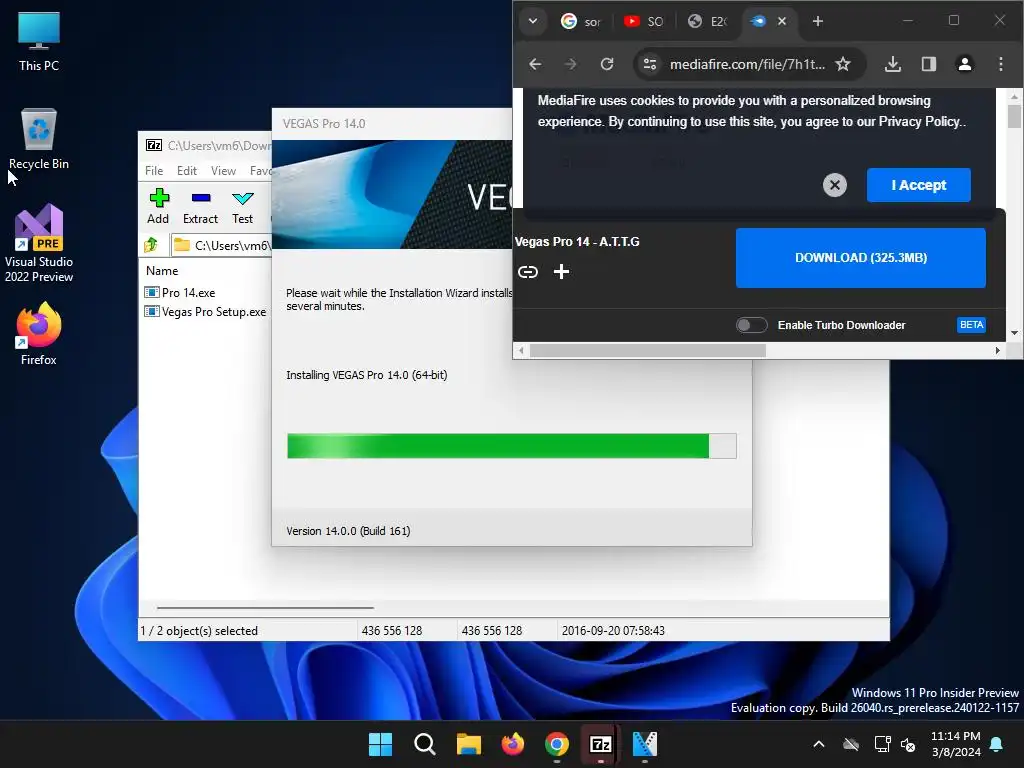The height and width of the screenshot is (768, 1024).
Task: Open the Edit menu in 7-Zip
Action: pyautogui.click(x=187, y=170)
